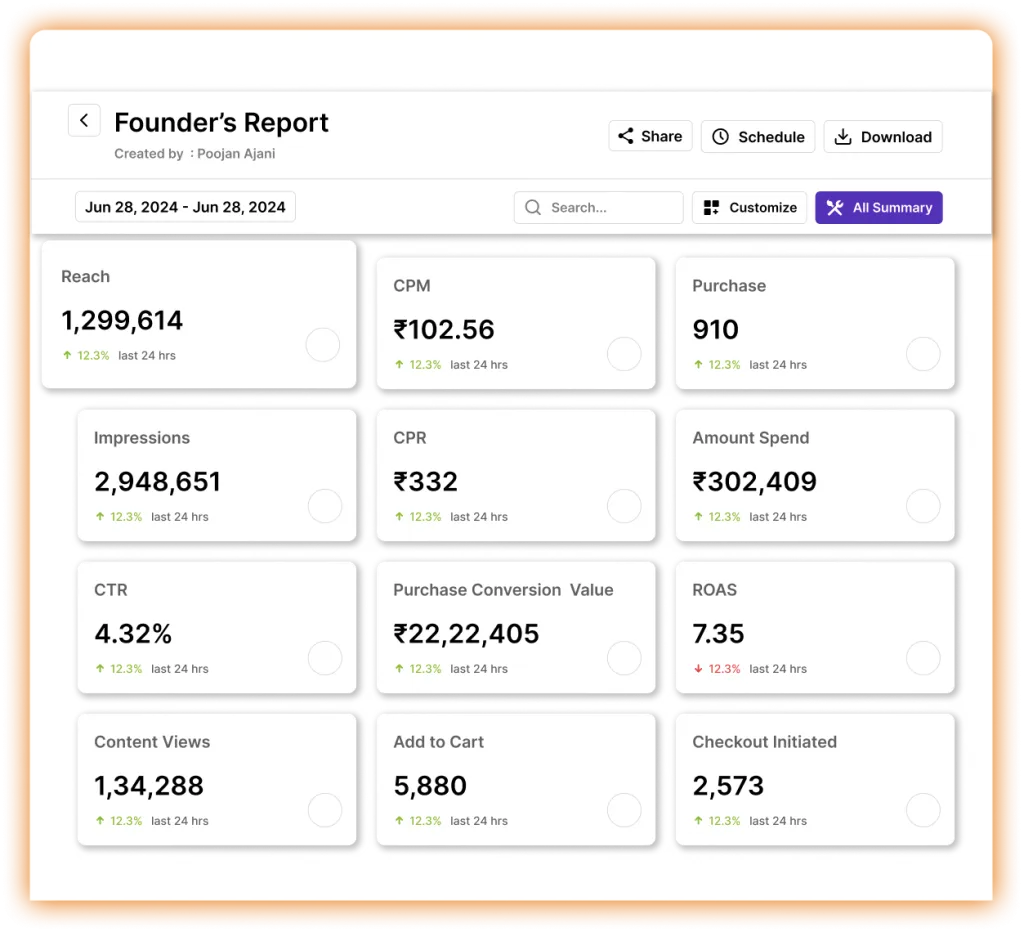
Task: Select the circle on the CTR card
Action: tap(325, 658)
